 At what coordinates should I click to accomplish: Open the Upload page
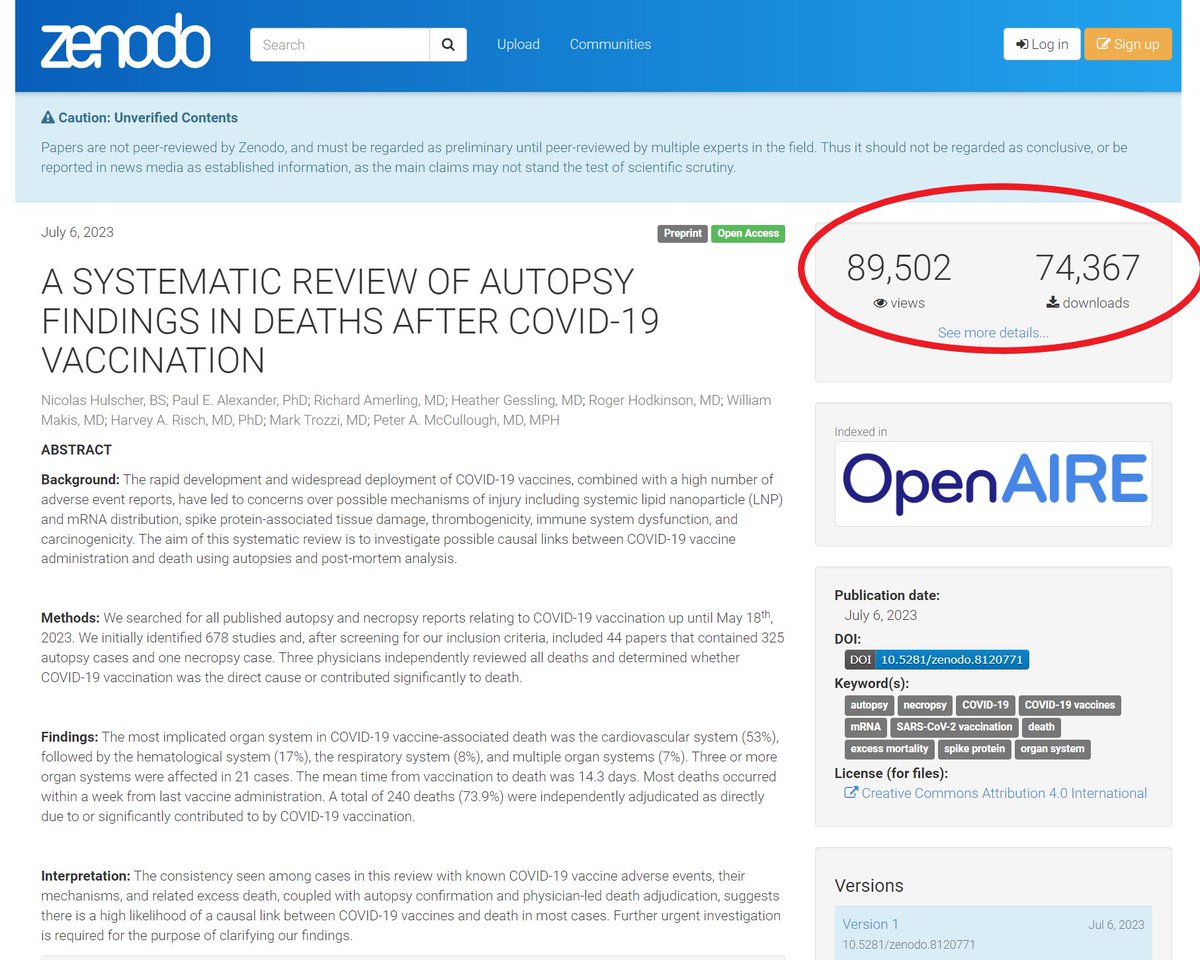[518, 44]
